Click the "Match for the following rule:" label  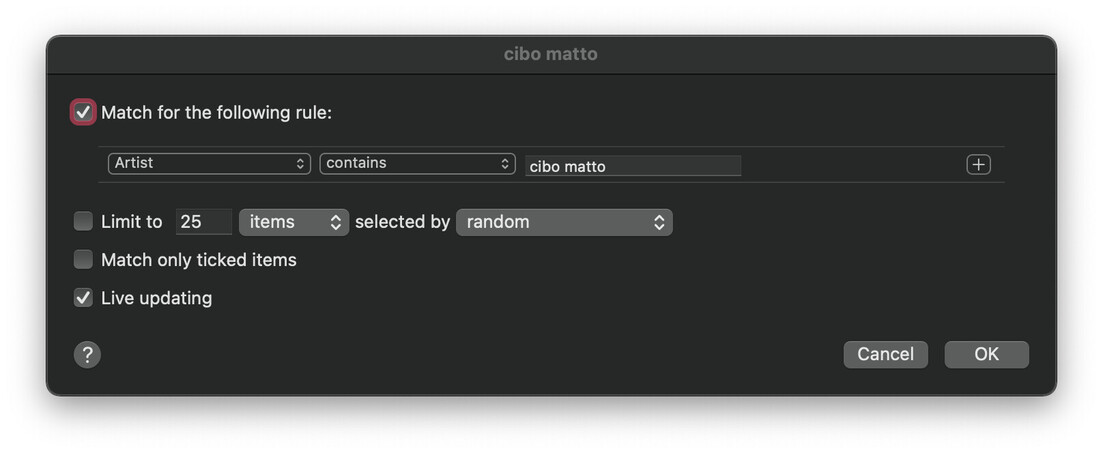216,112
